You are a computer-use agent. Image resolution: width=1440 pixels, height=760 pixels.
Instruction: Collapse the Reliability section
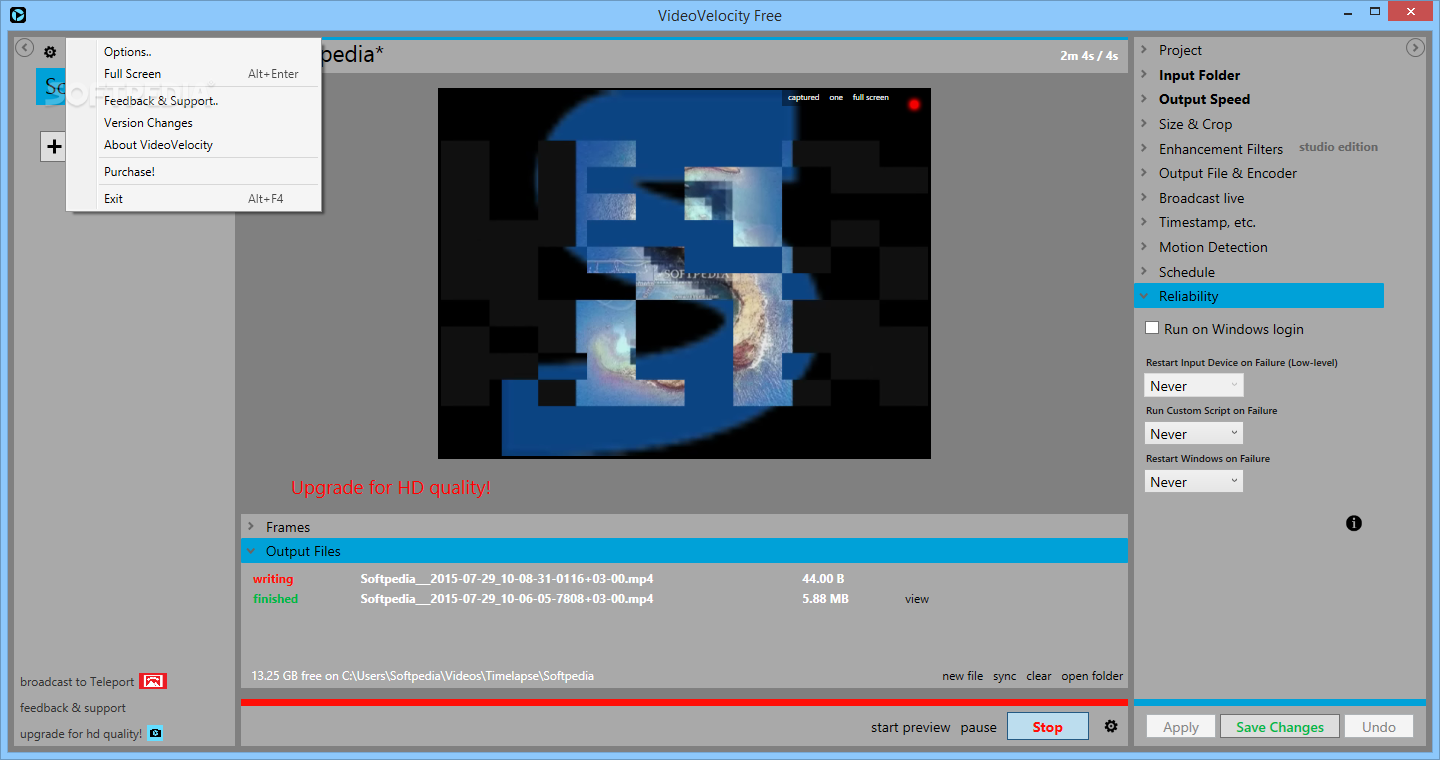pos(1259,296)
